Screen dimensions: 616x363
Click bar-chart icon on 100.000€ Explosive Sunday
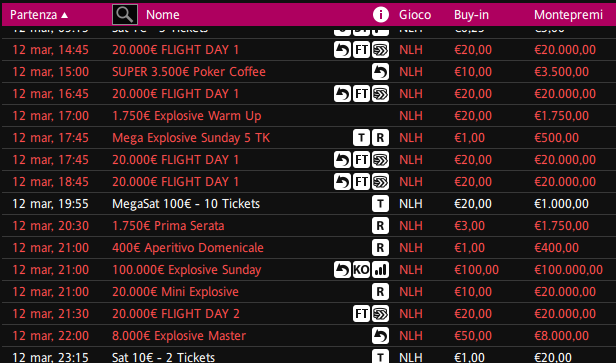tap(380, 270)
